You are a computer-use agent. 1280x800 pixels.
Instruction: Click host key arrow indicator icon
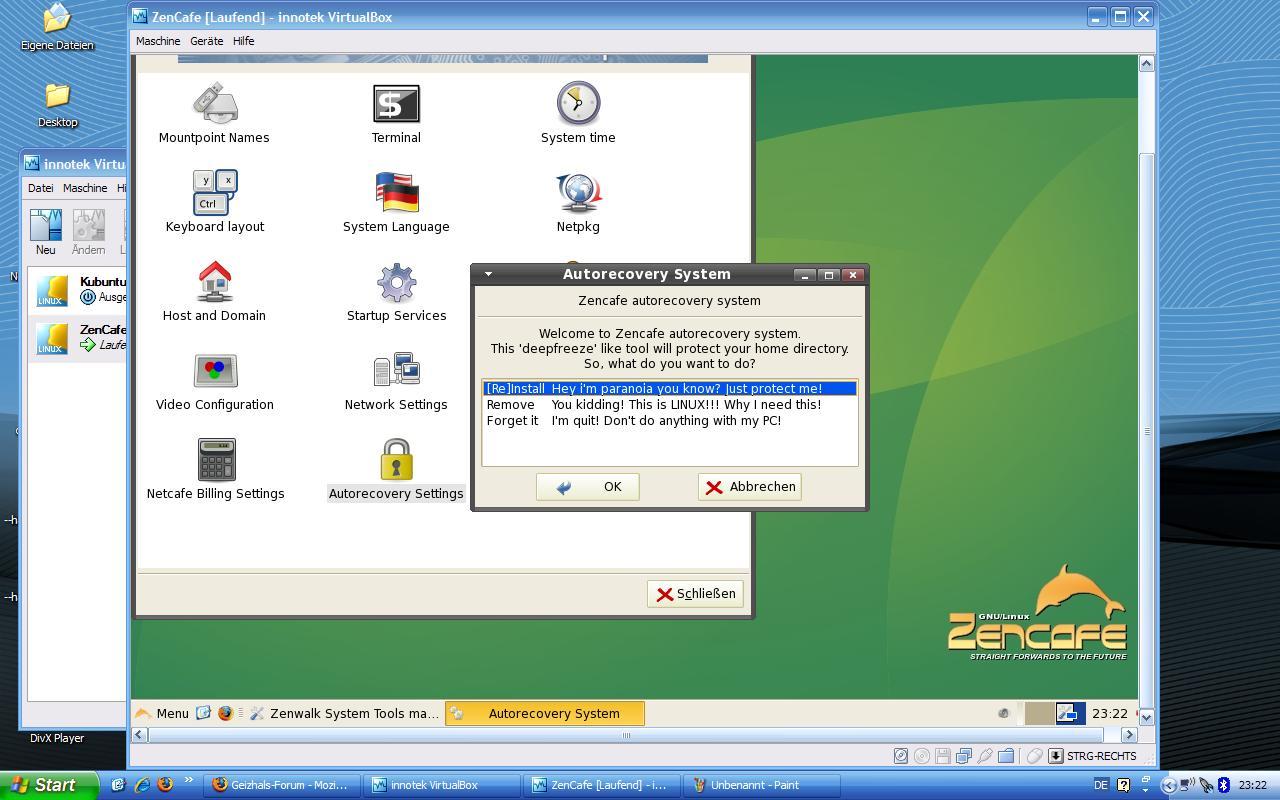[x=1056, y=756]
